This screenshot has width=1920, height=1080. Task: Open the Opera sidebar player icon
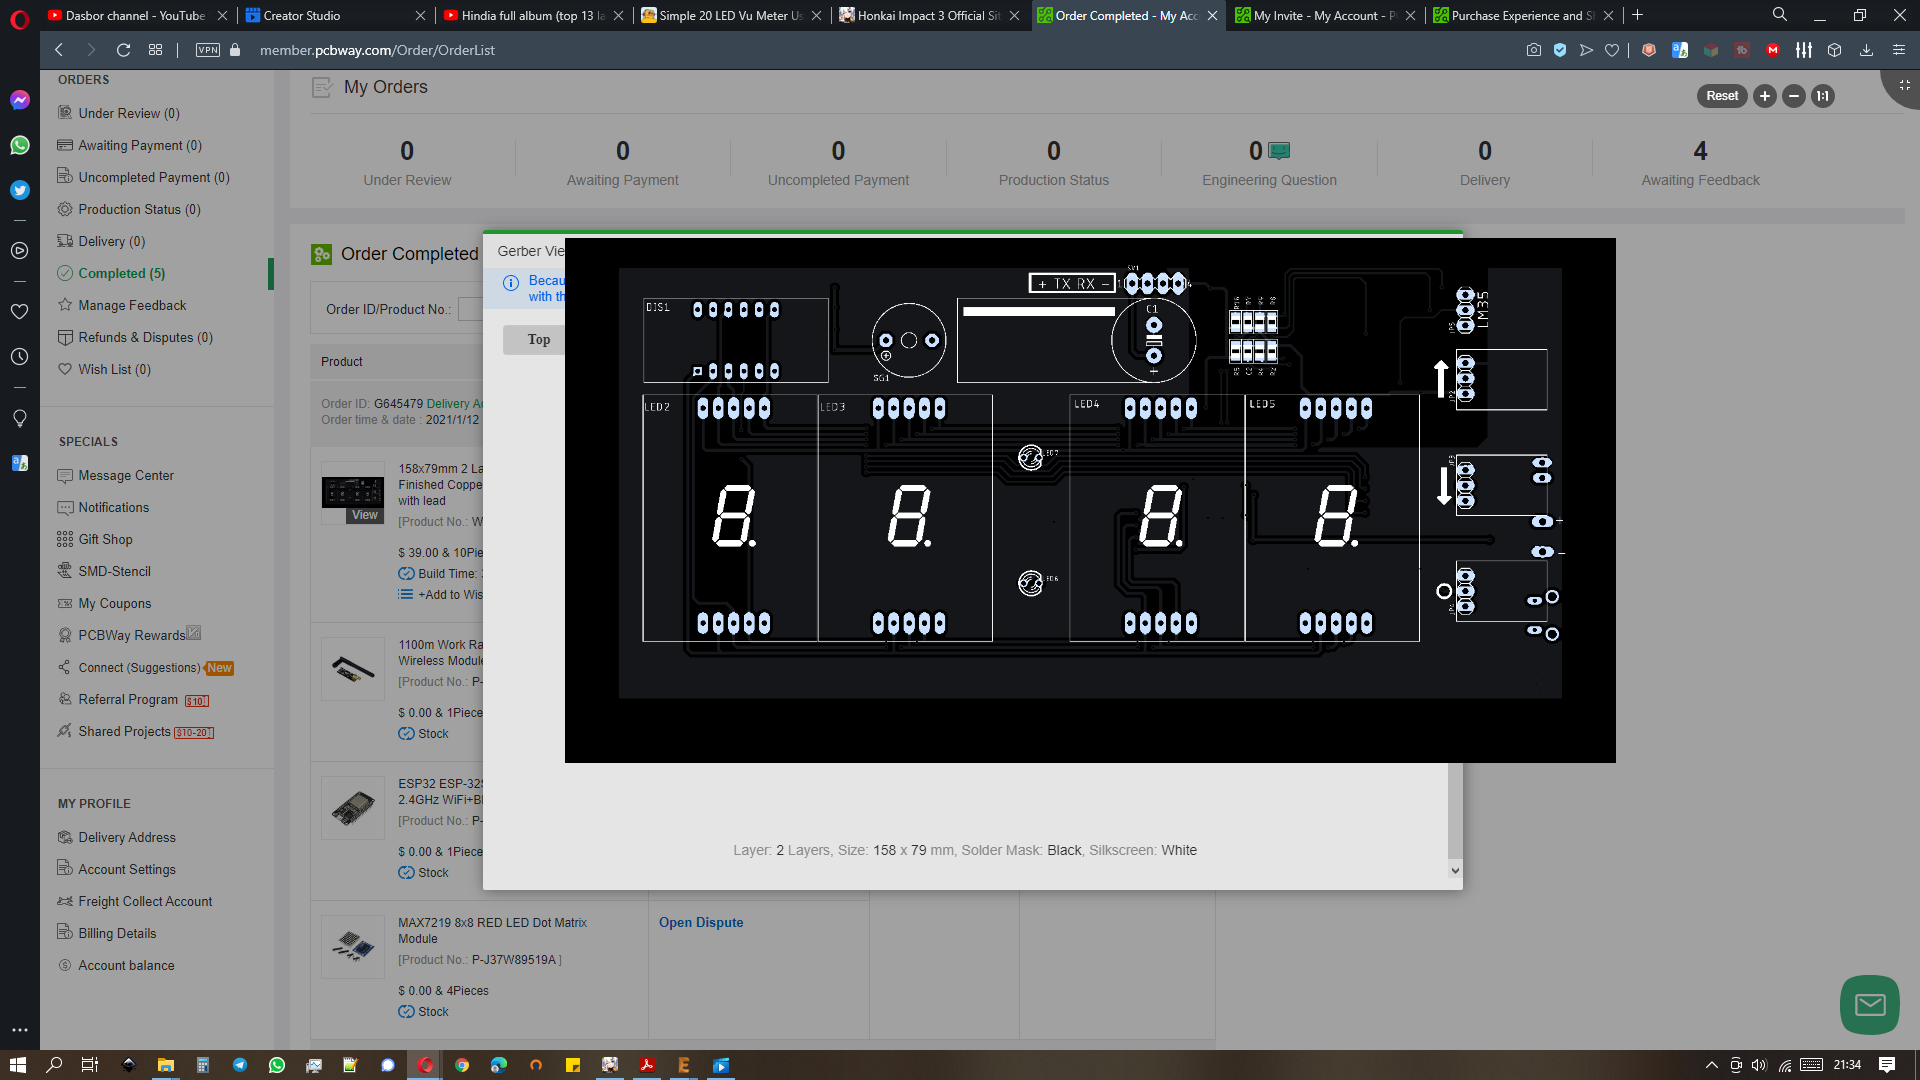(20, 251)
